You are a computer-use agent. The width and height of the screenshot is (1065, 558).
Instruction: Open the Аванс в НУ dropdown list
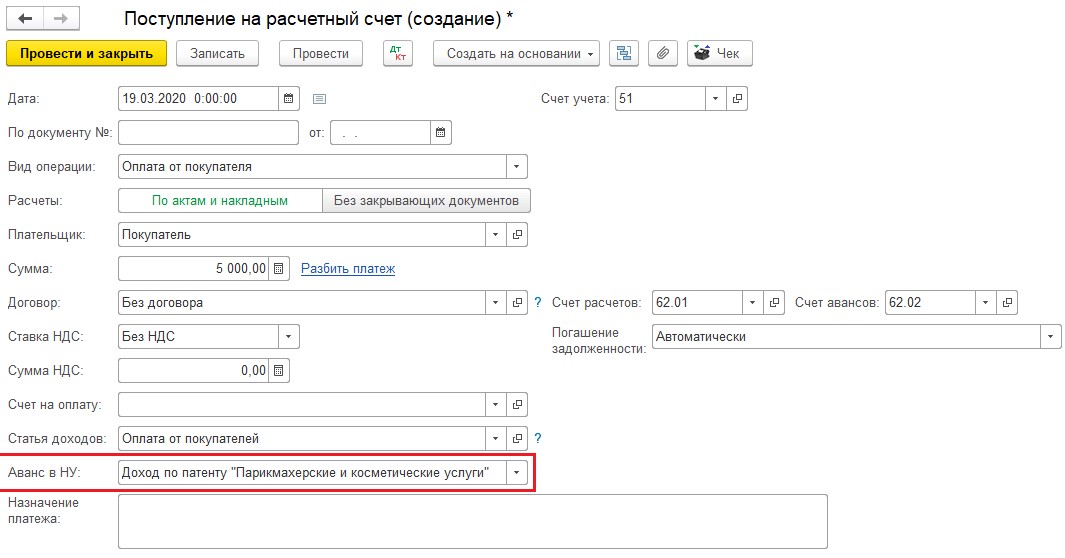[x=517, y=473]
